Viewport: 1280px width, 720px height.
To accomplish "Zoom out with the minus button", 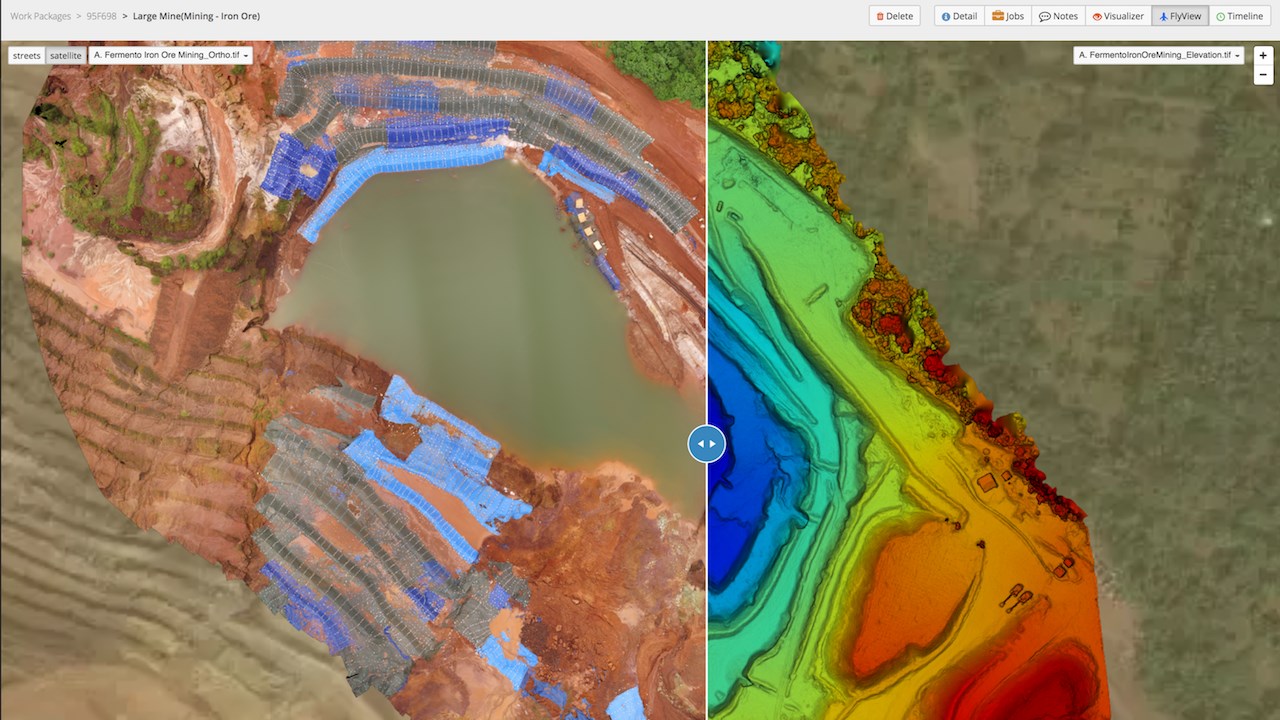I will 1263,75.
